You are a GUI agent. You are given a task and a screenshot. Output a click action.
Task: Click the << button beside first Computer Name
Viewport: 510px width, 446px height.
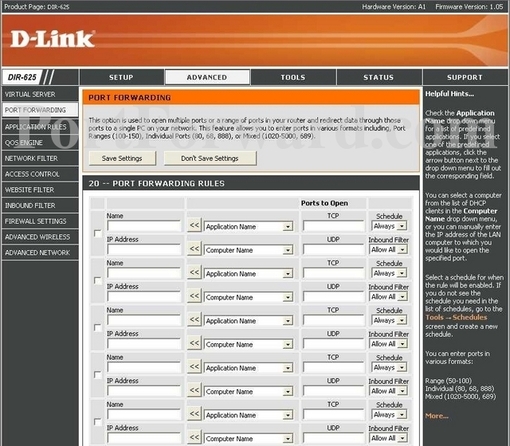[x=194, y=249]
